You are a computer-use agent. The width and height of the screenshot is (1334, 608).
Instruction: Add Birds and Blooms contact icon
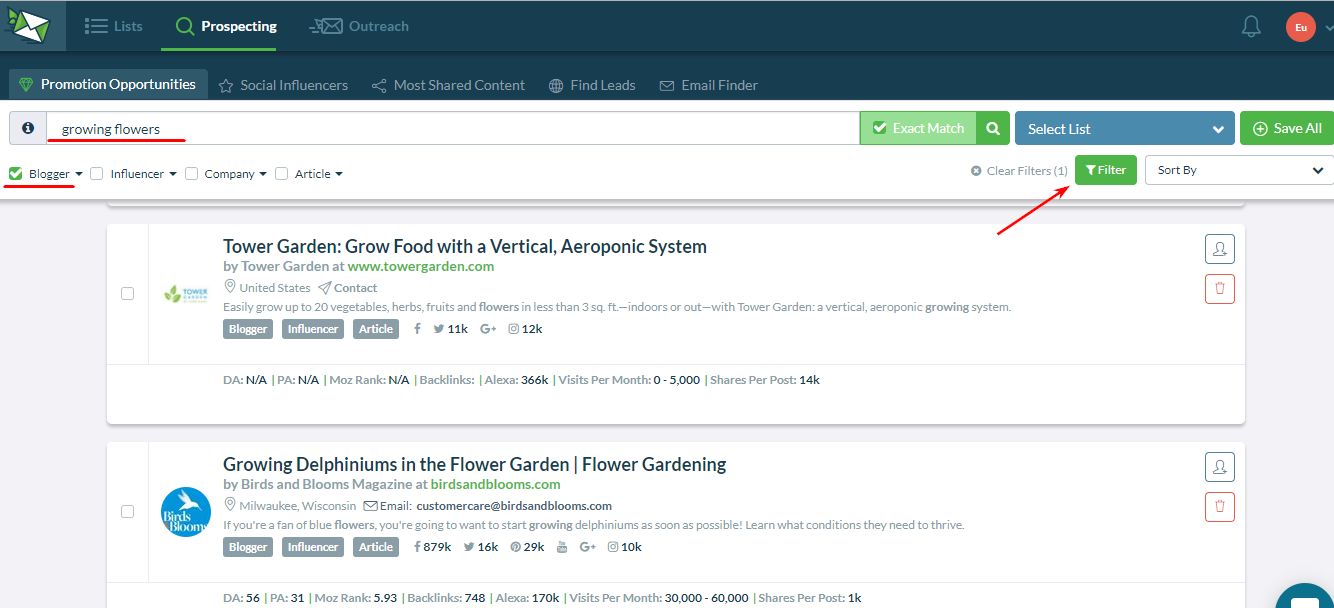(x=1219, y=467)
